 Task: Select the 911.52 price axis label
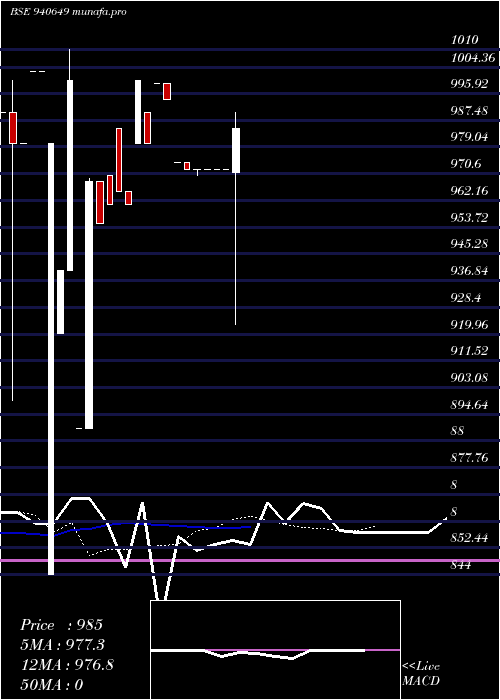point(469,351)
